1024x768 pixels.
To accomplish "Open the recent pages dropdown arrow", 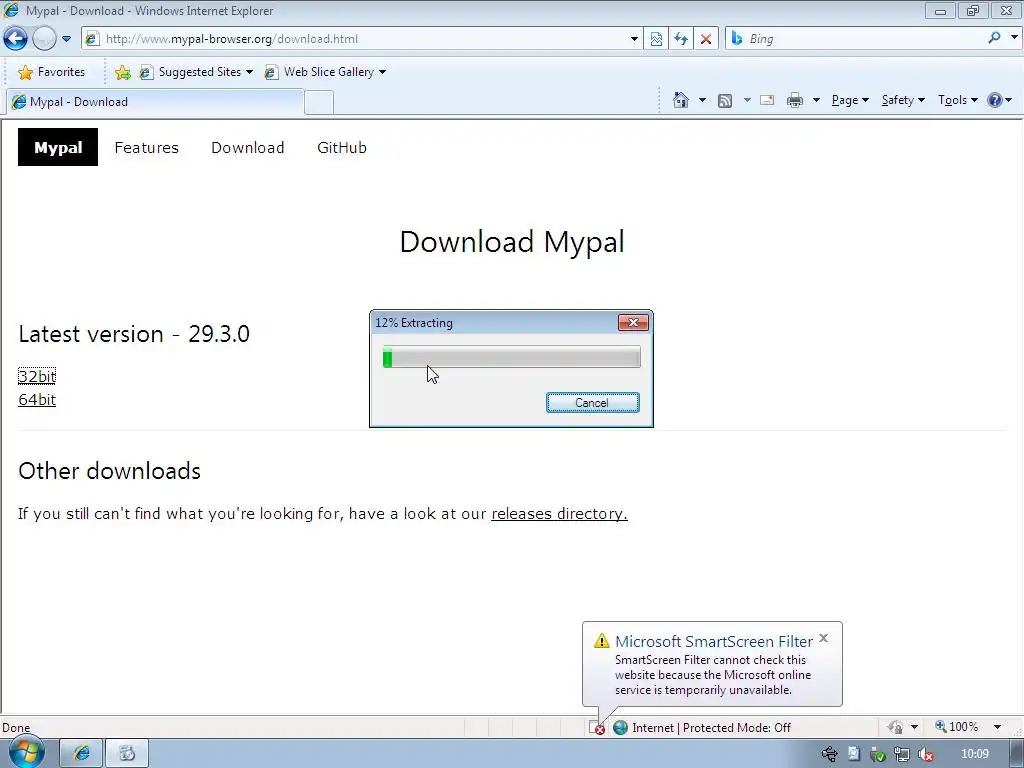I will [x=66, y=39].
